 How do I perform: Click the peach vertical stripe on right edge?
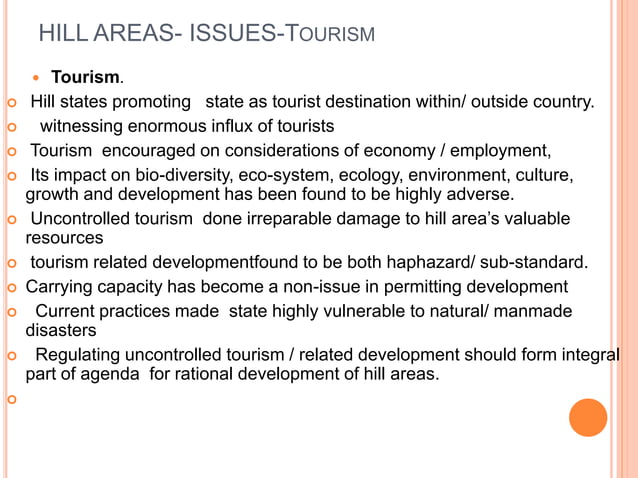(x=627, y=239)
